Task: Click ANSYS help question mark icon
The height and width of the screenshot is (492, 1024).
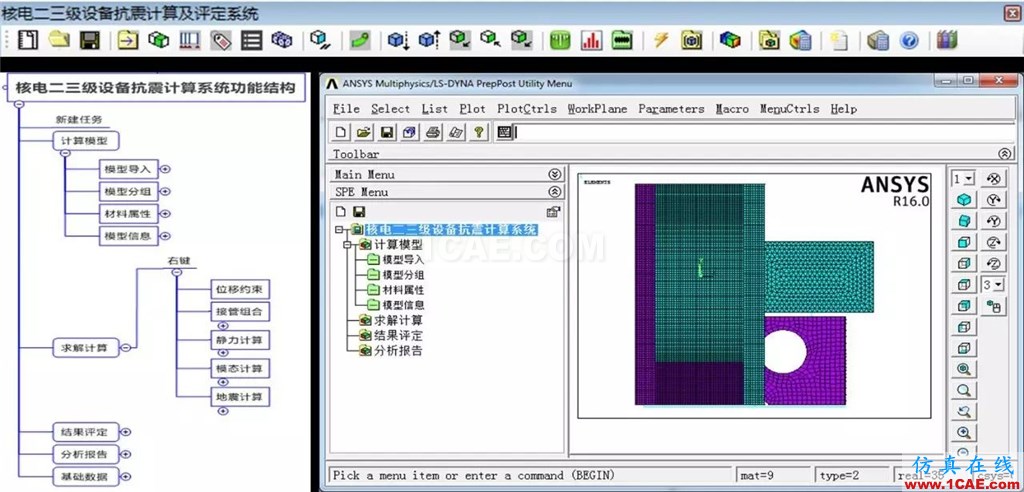Action: (x=479, y=133)
